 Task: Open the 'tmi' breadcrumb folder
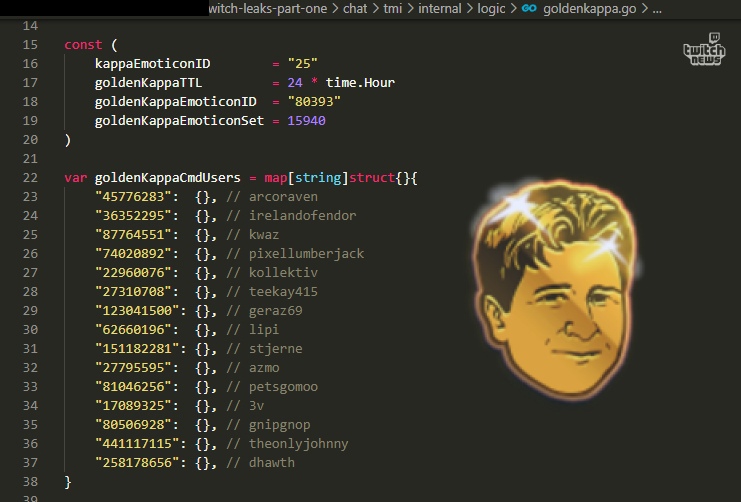tap(393, 9)
